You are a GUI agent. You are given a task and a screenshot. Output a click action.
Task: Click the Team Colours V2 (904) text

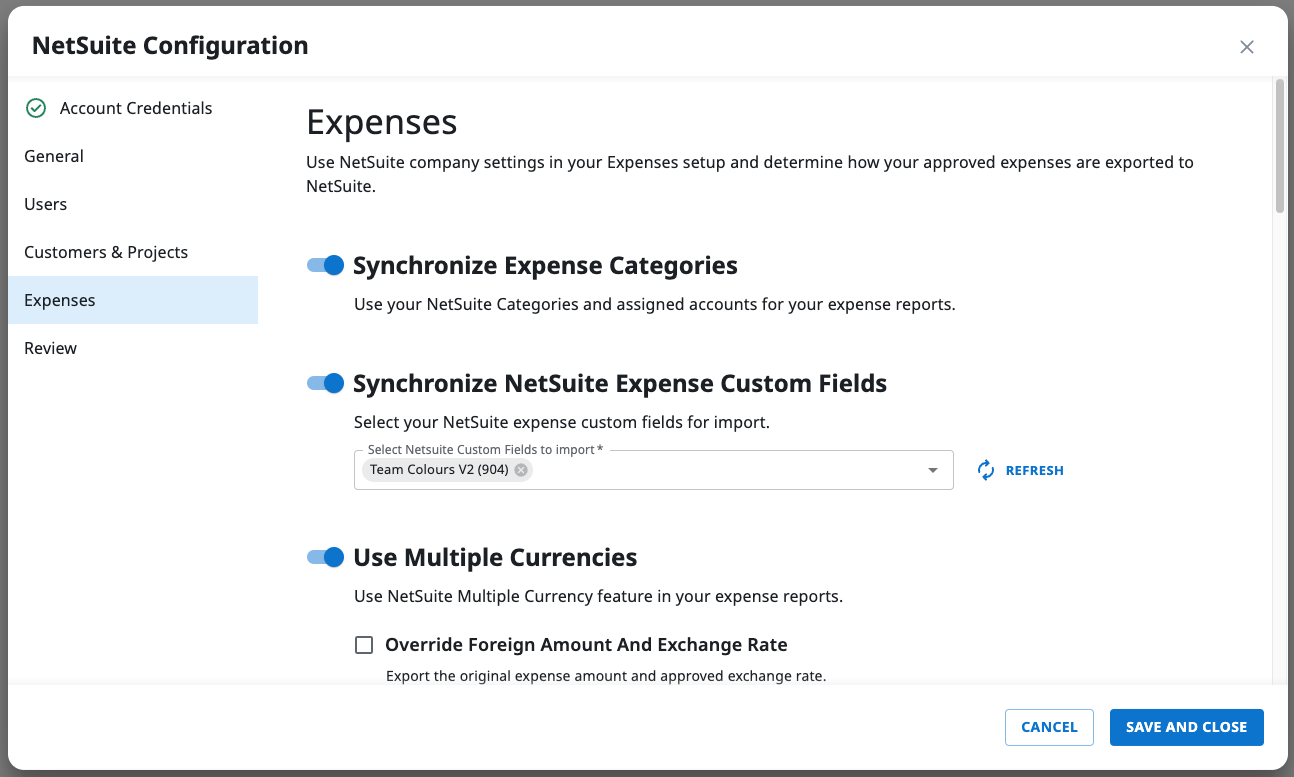click(x=439, y=470)
